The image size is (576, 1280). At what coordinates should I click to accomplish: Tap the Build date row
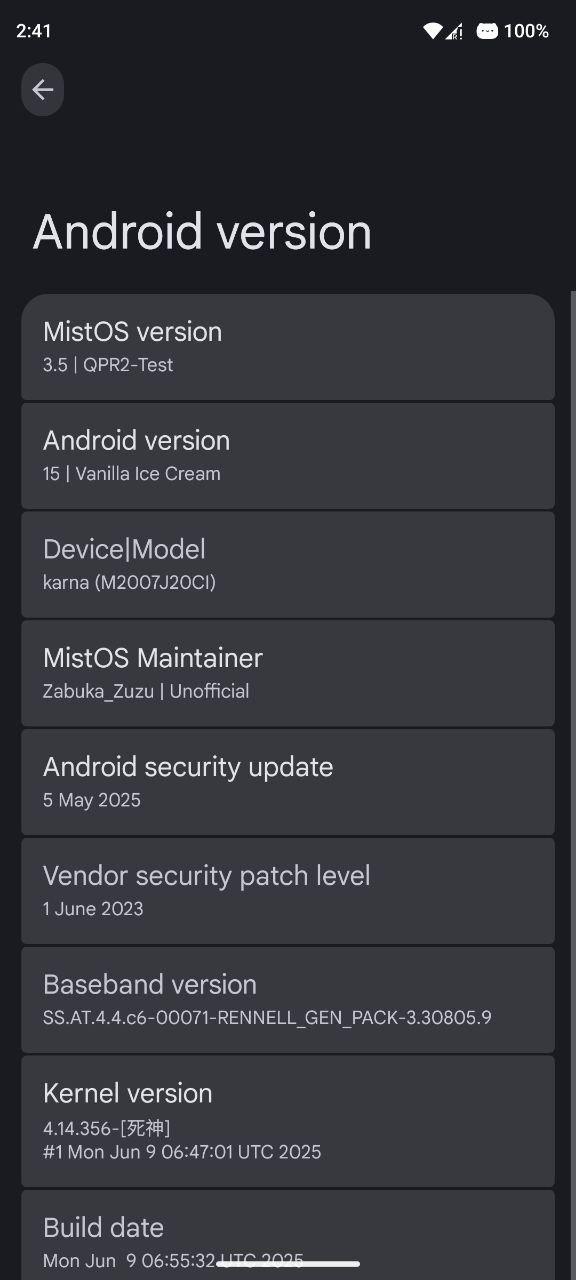[x=288, y=1235]
